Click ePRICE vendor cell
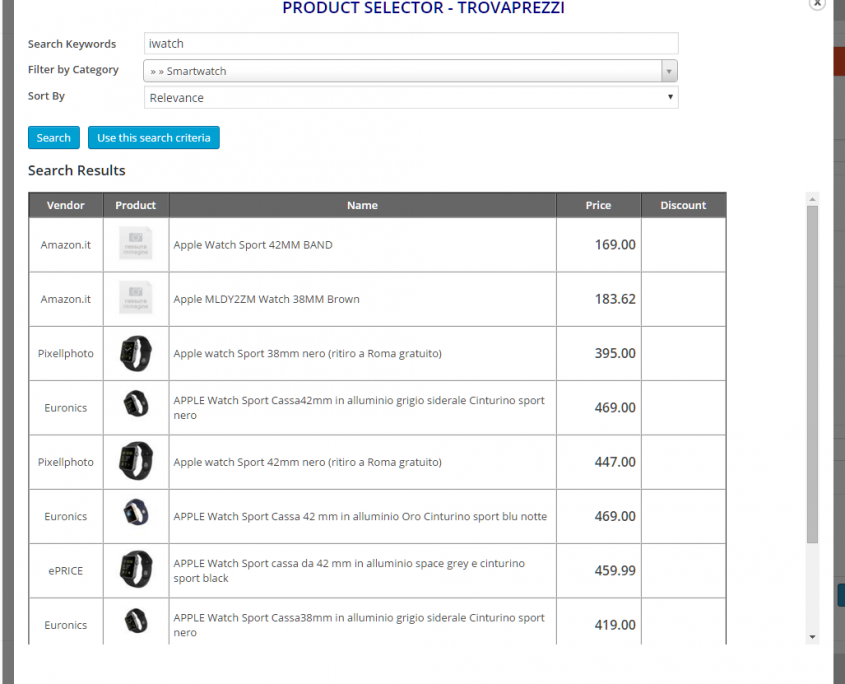The width and height of the screenshot is (845, 684). 66,571
